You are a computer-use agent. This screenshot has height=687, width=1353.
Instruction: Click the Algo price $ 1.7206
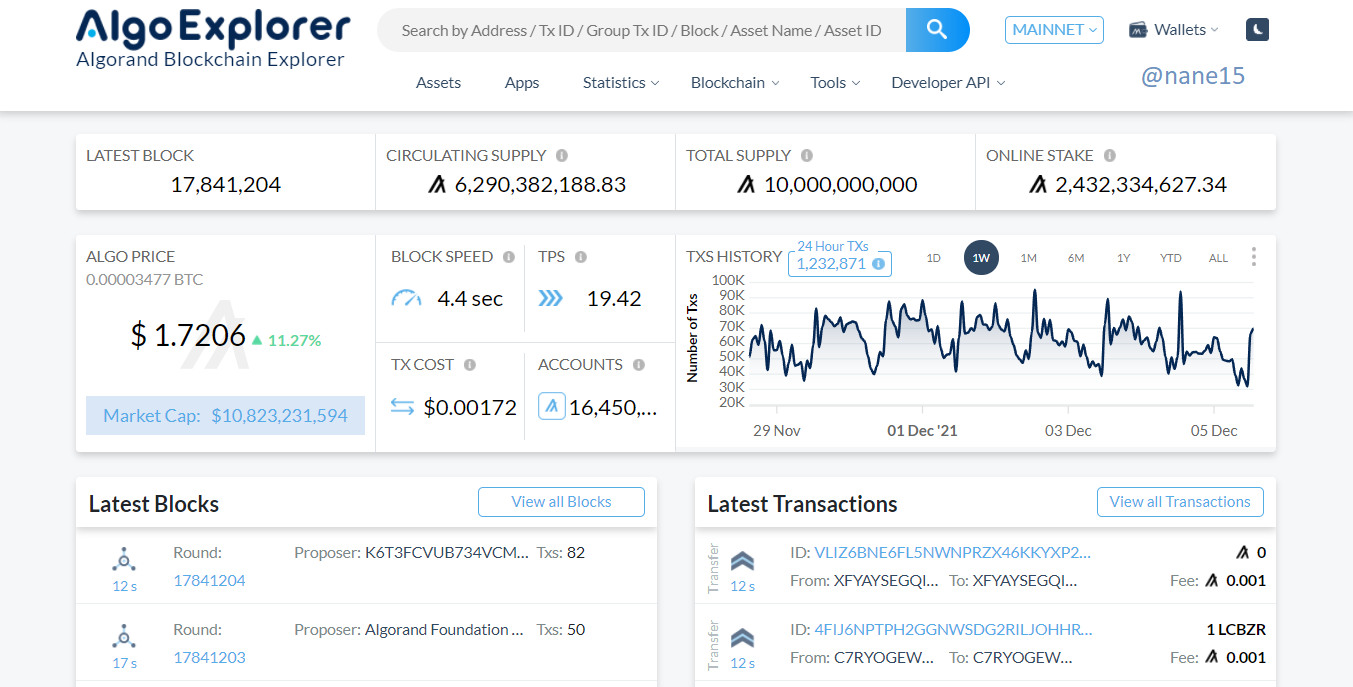click(188, 336)
